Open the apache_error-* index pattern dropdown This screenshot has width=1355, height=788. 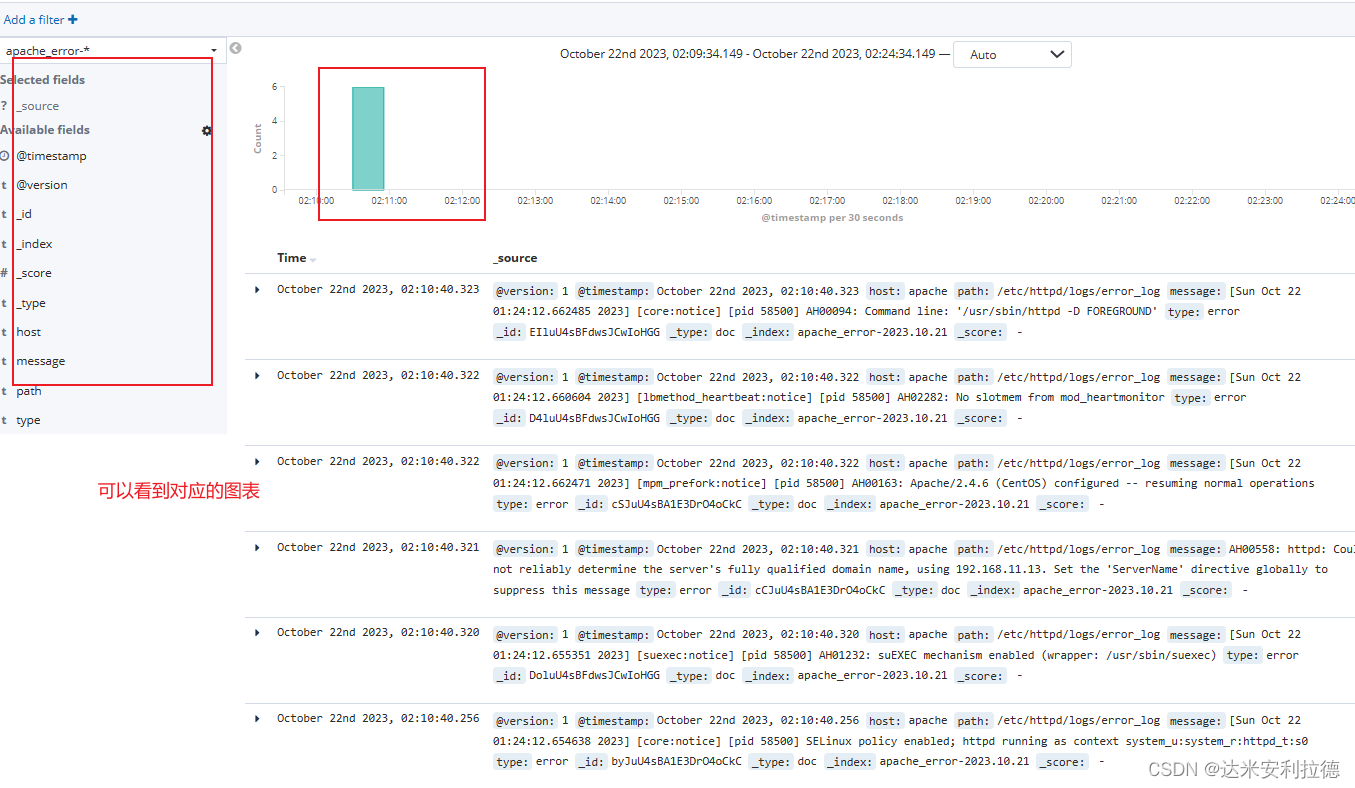[x=112, y=50]
